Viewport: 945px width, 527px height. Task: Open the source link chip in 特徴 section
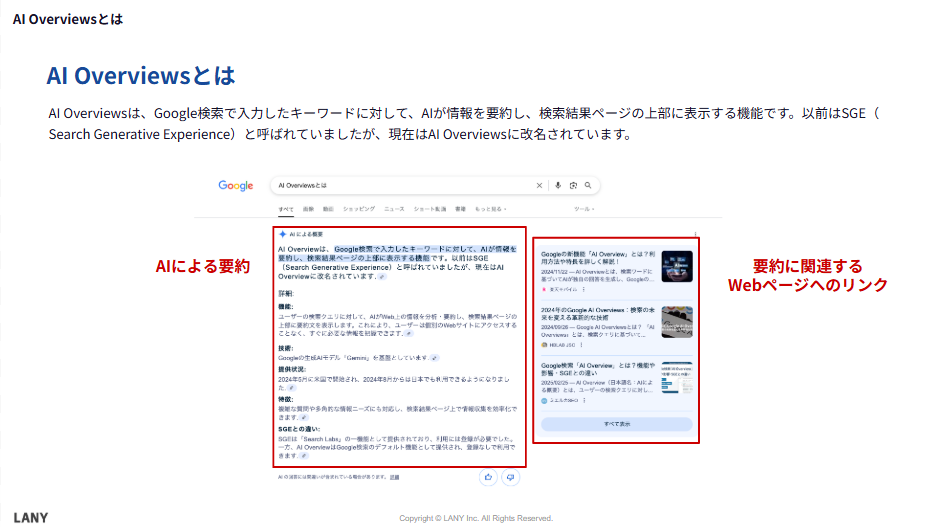click(304, 417)
